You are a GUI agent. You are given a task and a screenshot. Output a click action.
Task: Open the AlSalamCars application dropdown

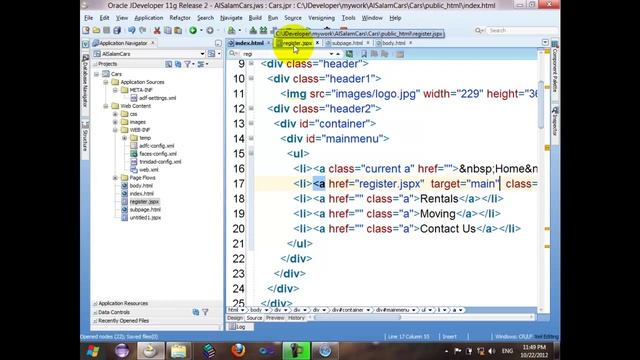(202, 54)
